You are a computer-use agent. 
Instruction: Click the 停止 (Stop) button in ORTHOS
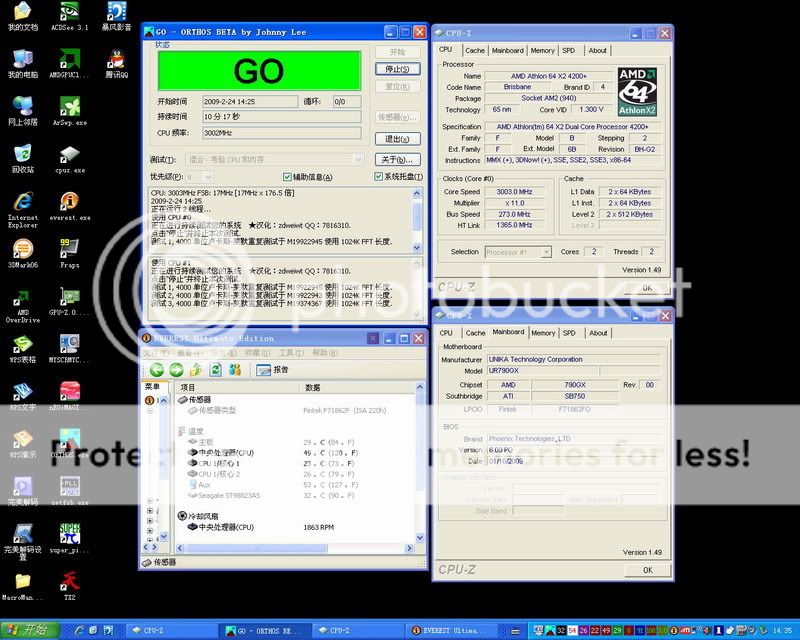[x=397, y=69]
